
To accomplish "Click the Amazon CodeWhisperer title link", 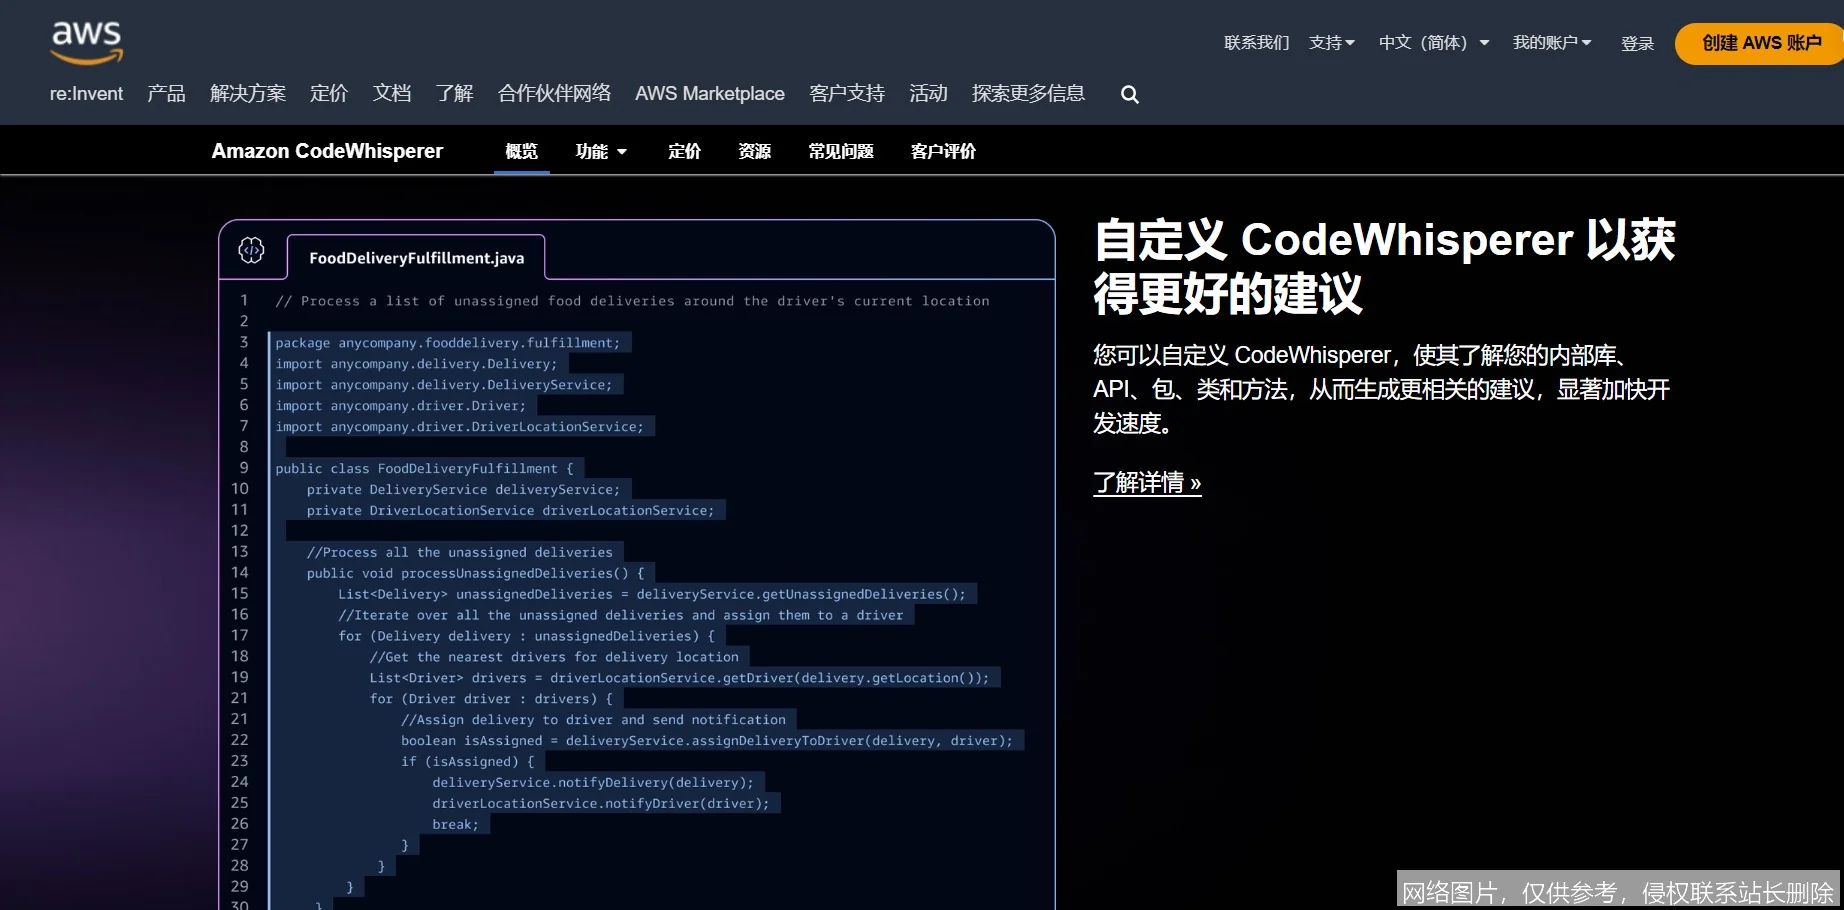I will [x=327, y=151].
